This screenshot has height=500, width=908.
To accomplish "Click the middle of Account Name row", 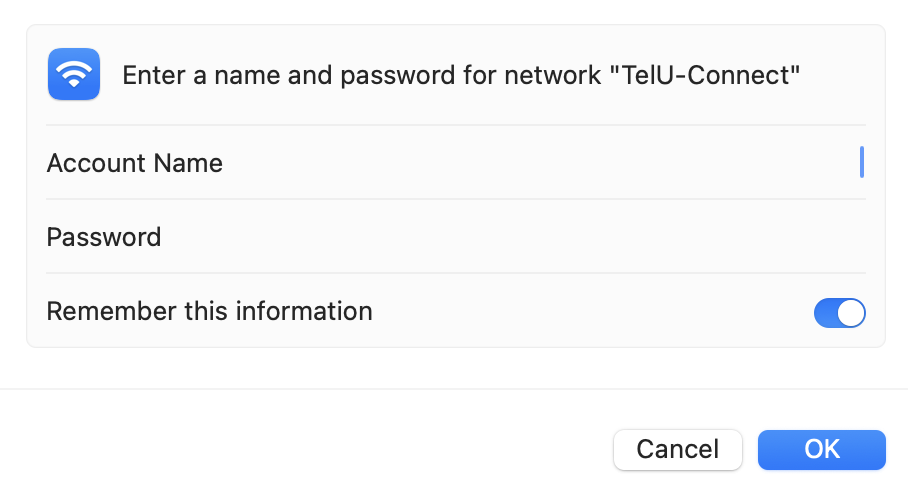I will coord(456,163).
